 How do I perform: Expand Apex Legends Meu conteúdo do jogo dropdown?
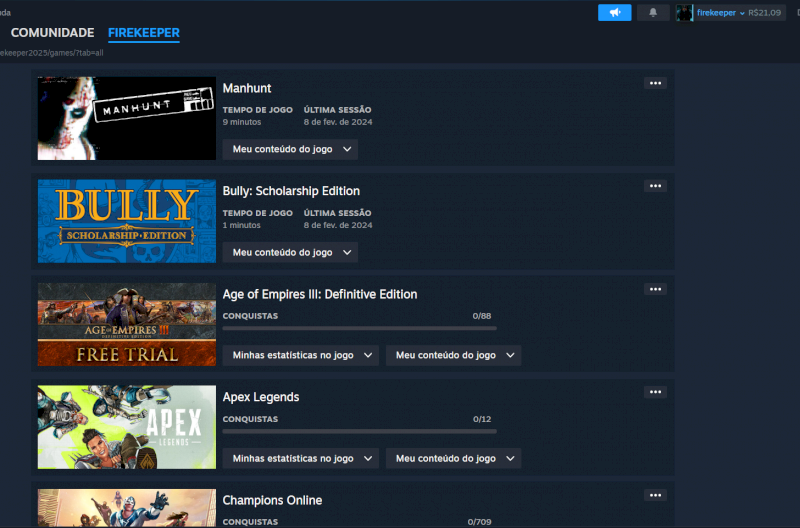[453, 459]
